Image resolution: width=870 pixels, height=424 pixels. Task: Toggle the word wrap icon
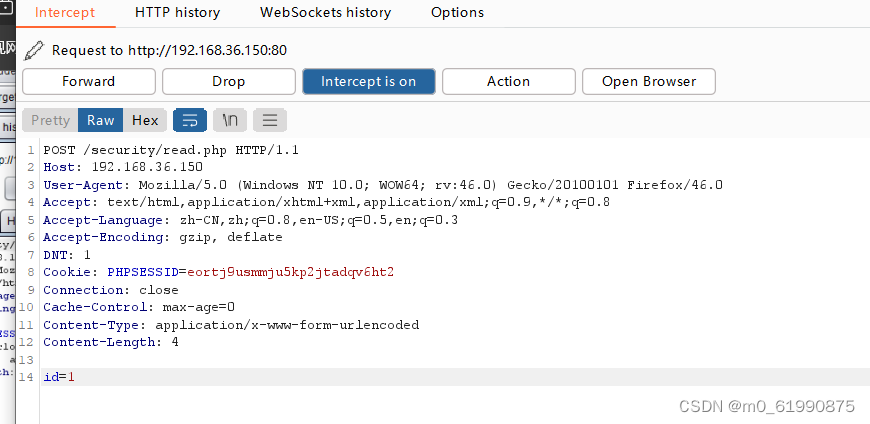click(190, 120)
